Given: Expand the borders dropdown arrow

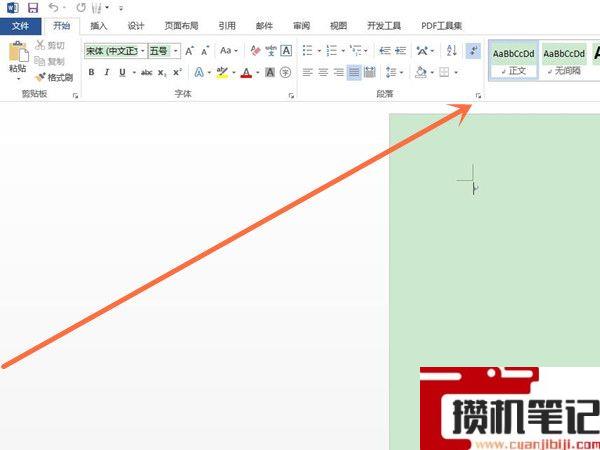Looking at the screenshot, I should coord(456,72).
